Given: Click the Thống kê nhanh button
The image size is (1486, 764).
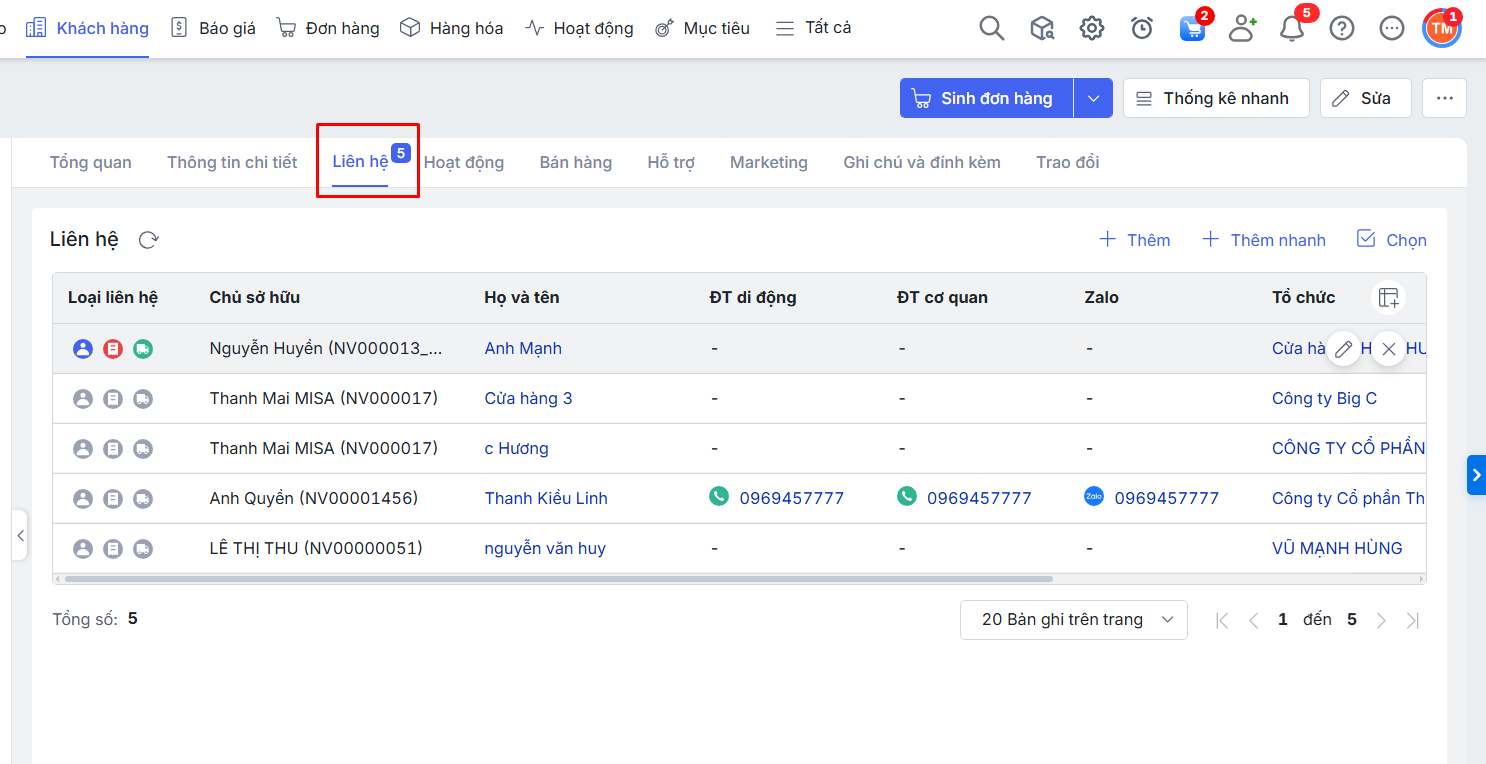Looking at the screenshot, I should click(x=1215, y=98).
